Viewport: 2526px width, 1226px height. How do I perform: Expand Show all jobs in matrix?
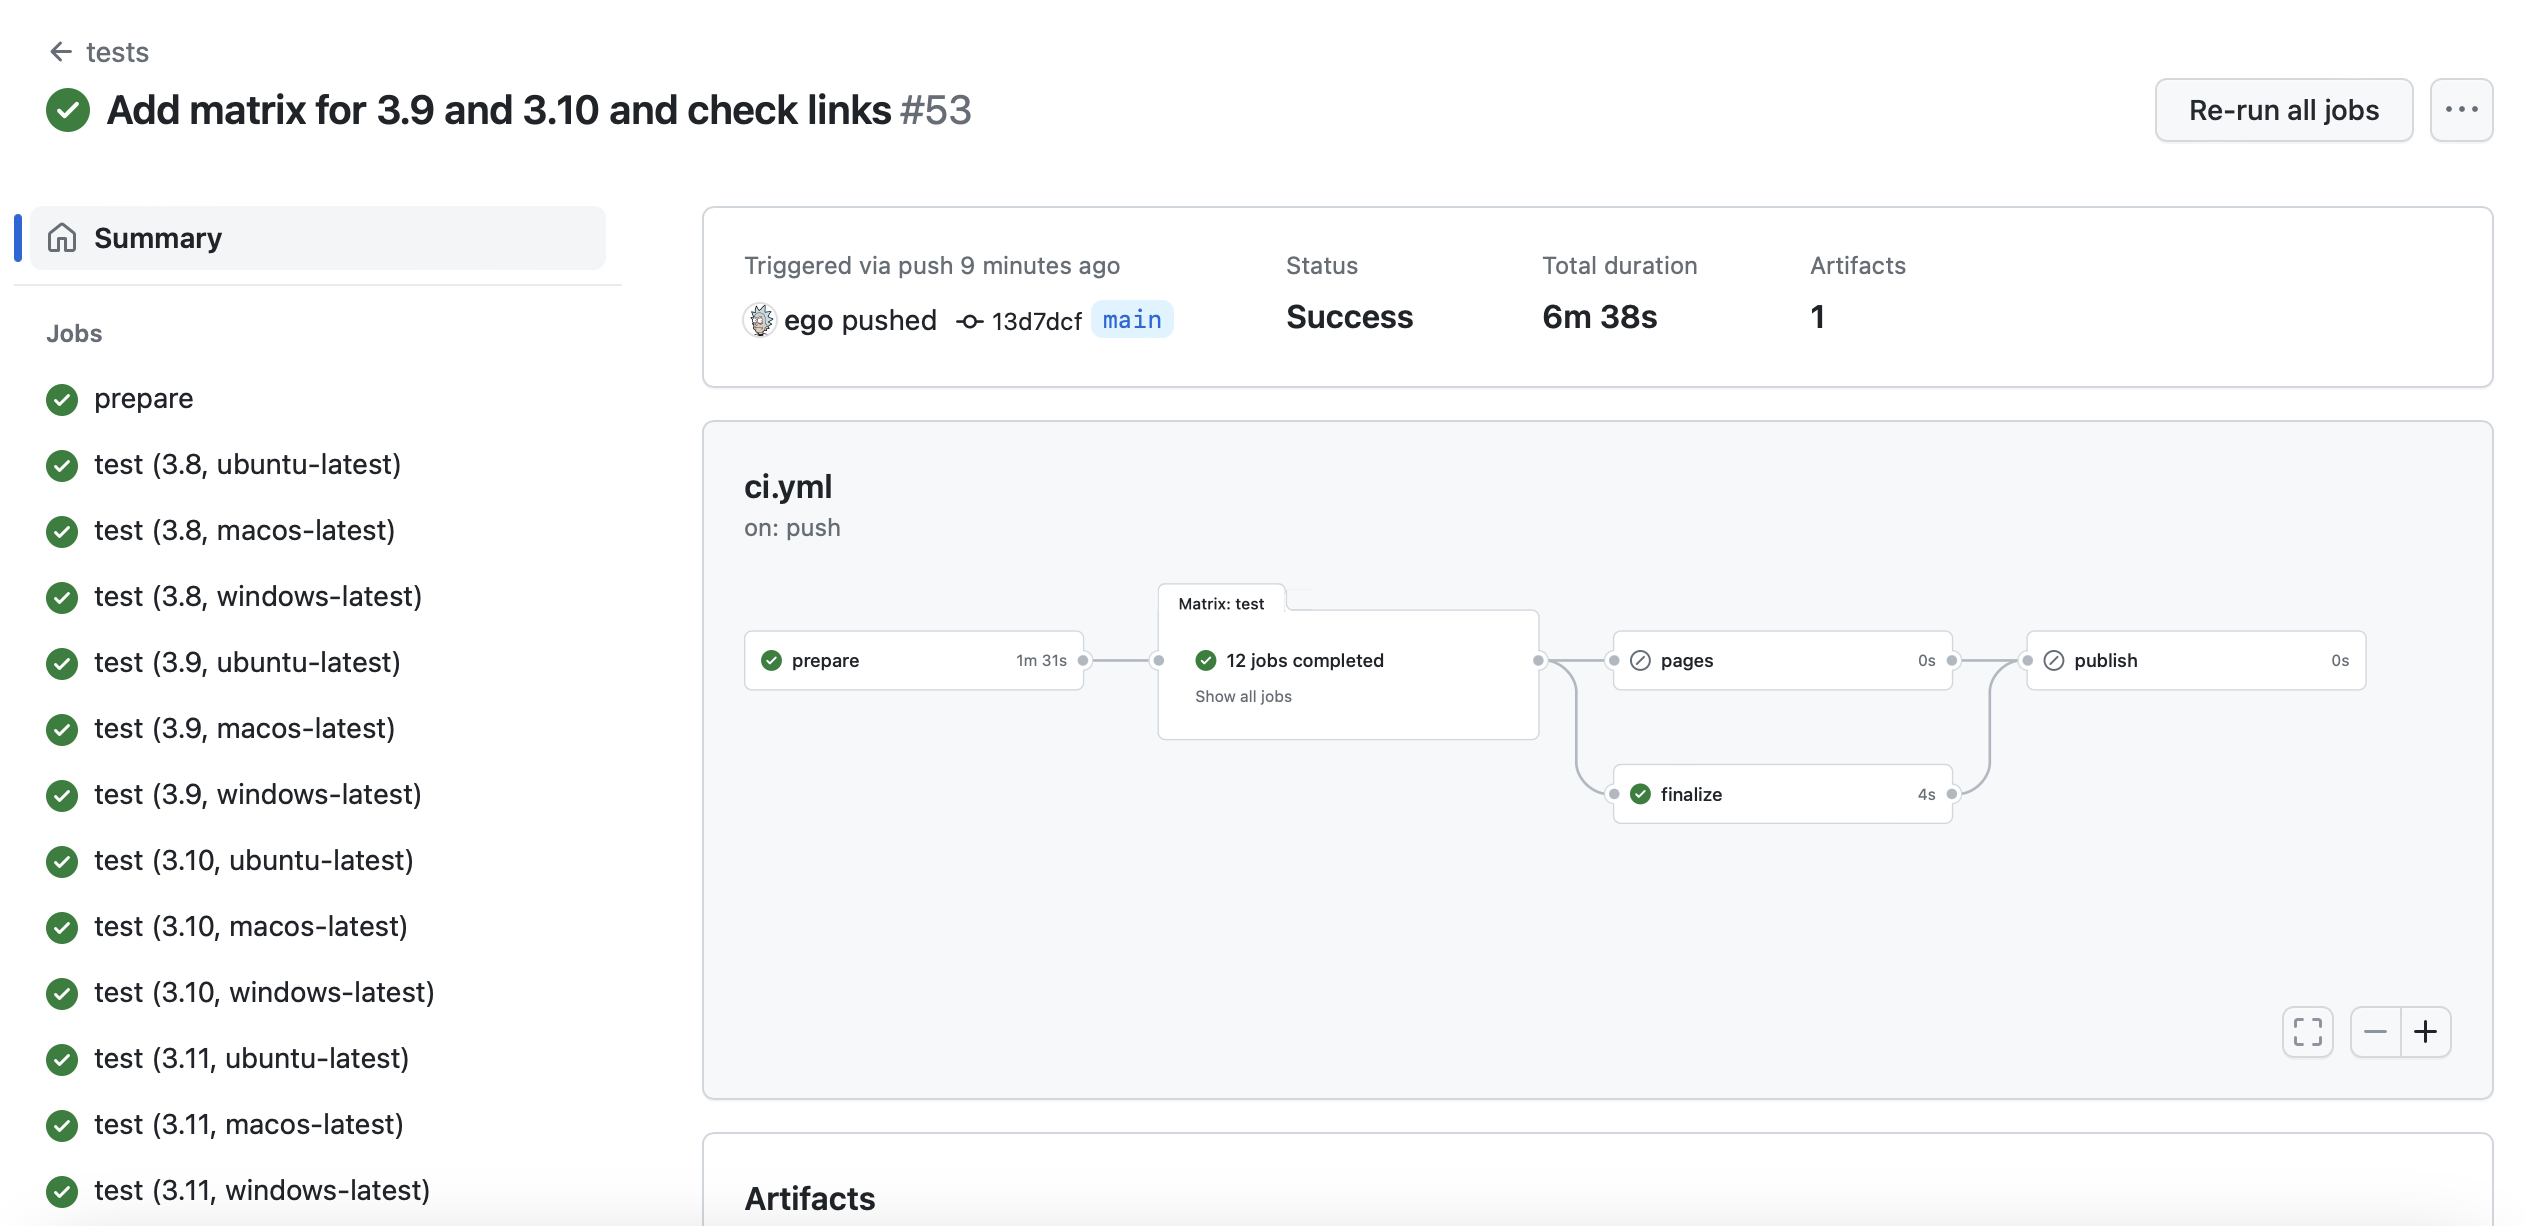point(1243,696)
